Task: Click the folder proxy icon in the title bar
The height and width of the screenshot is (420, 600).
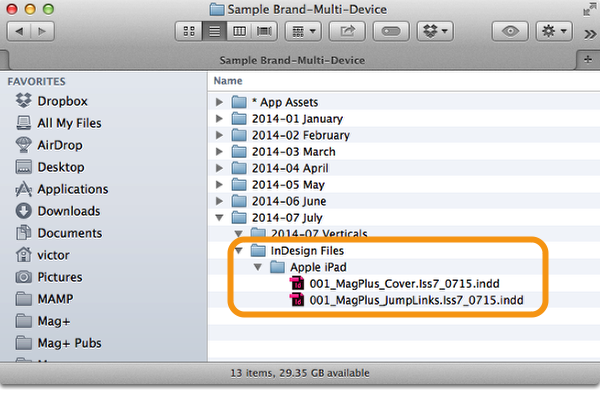Action: tap(217, 9)
